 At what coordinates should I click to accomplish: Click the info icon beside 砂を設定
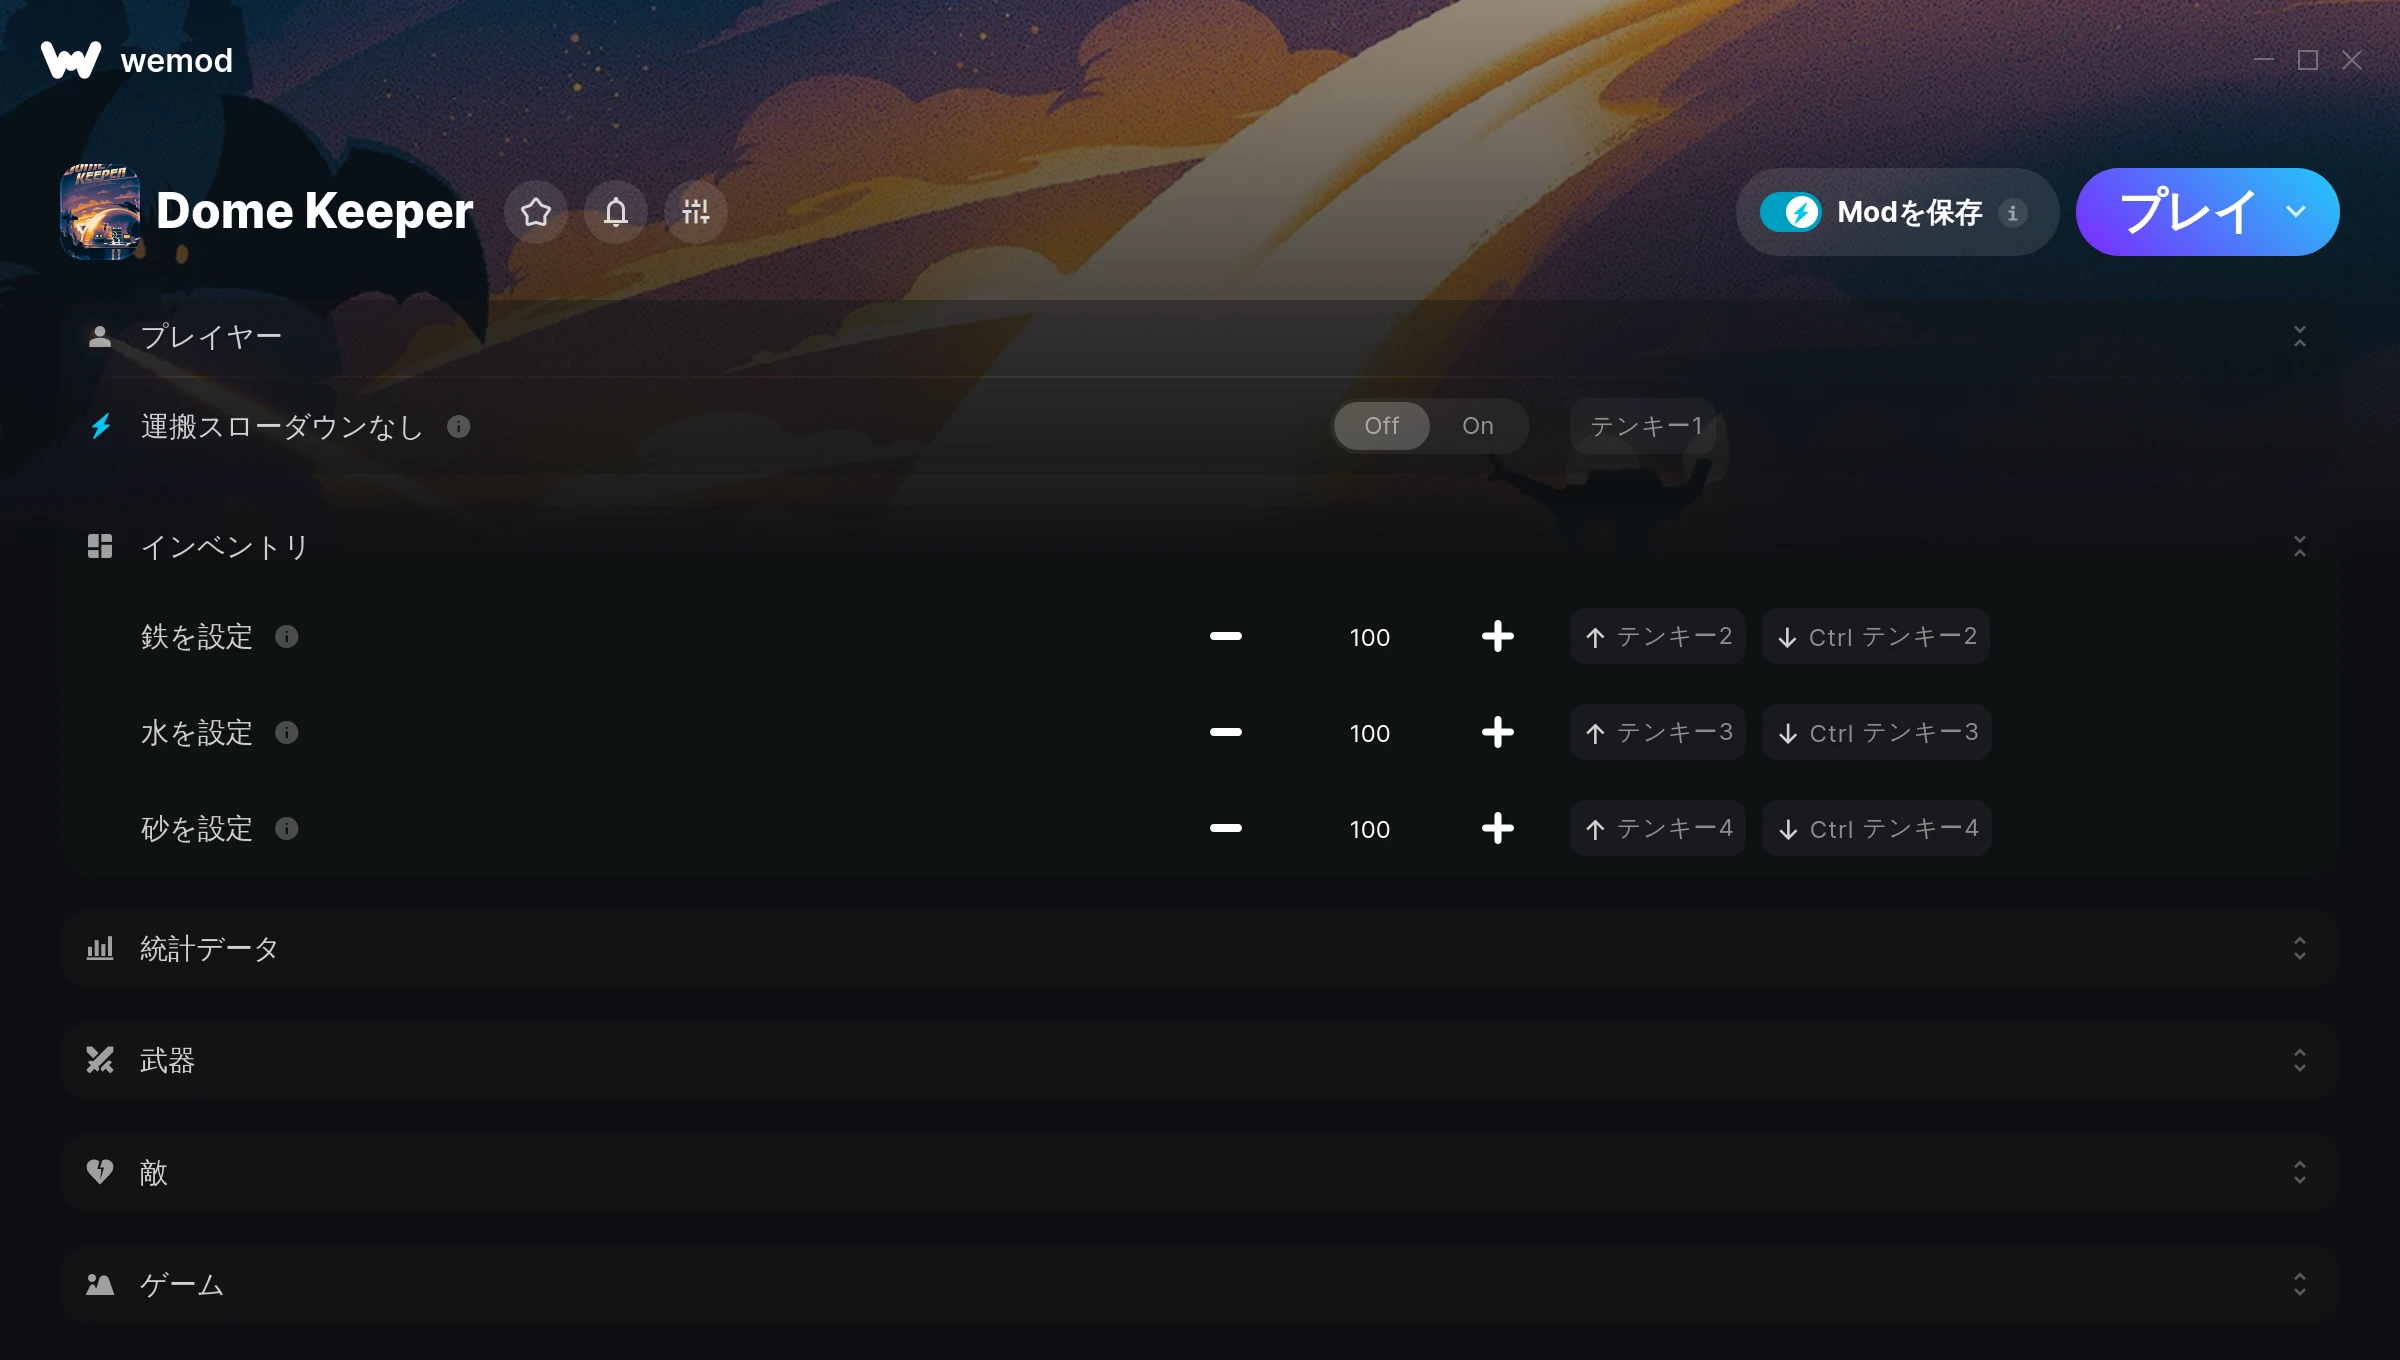(x=287, y=829)
